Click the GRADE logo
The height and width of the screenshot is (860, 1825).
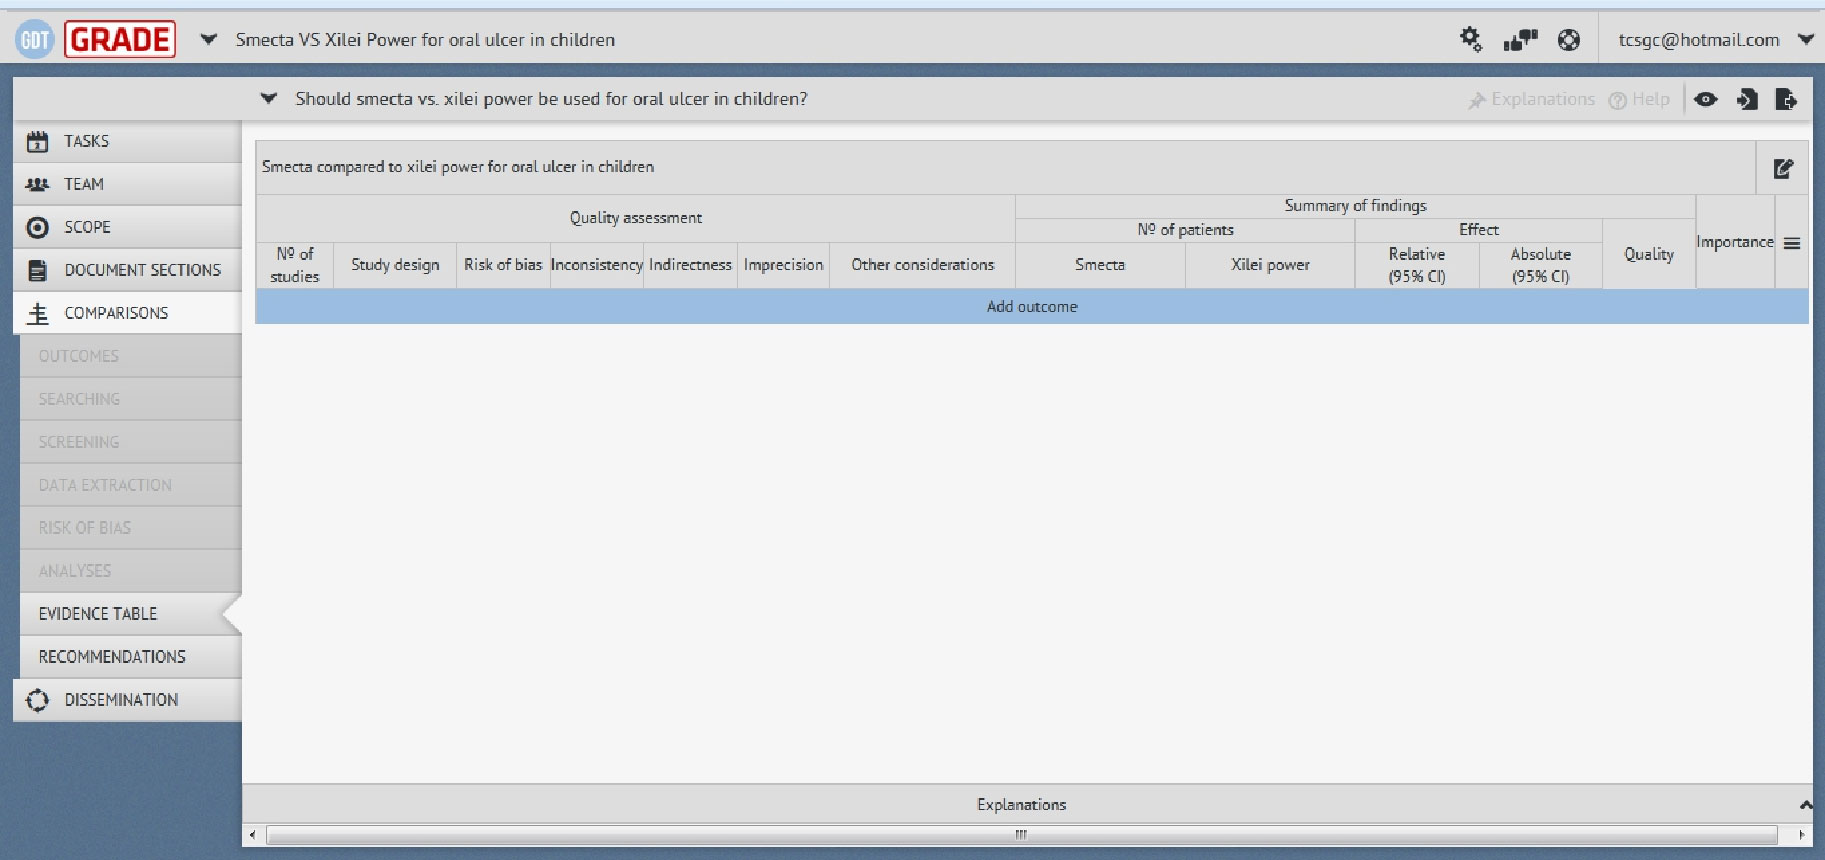[120, 40]
